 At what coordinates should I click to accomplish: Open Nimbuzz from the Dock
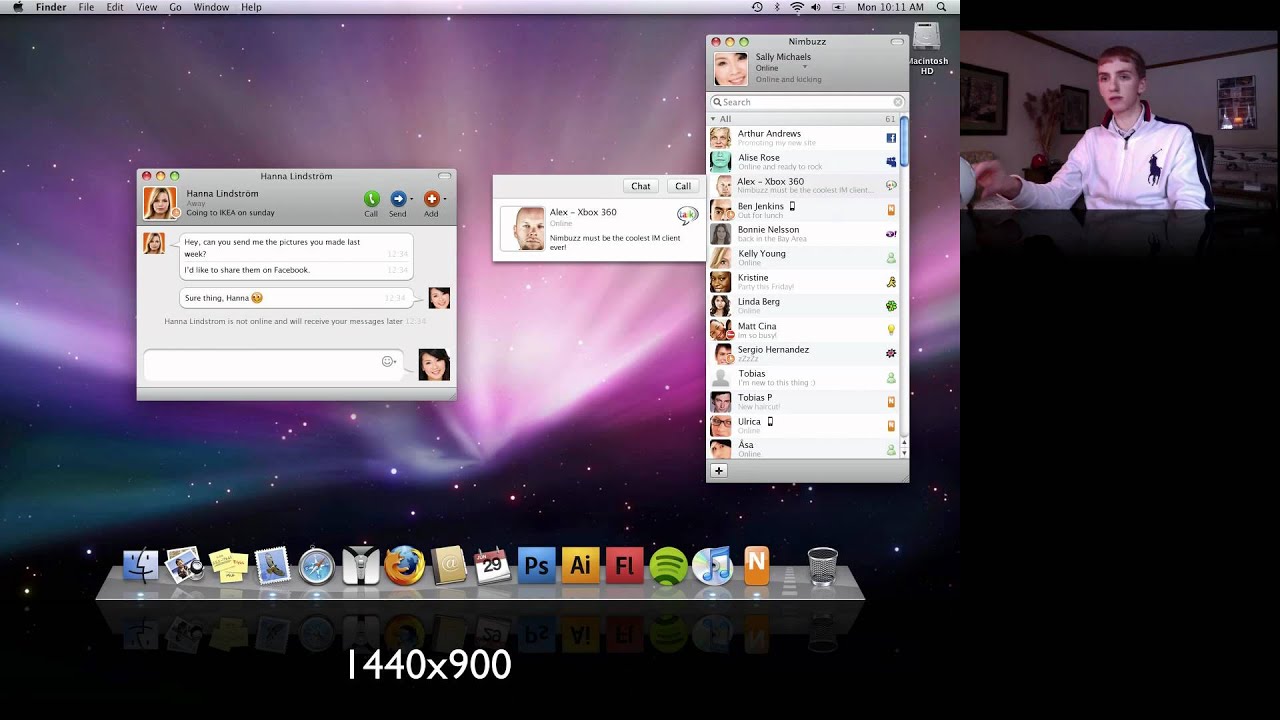pyautogui.click(x=756, y=565)
